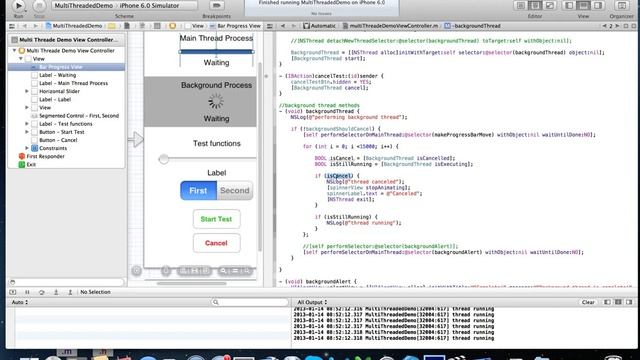Open the related files menu in Interface Builder jump bar
The width and height of the screenshot is (640, 360).
point(12,26)
